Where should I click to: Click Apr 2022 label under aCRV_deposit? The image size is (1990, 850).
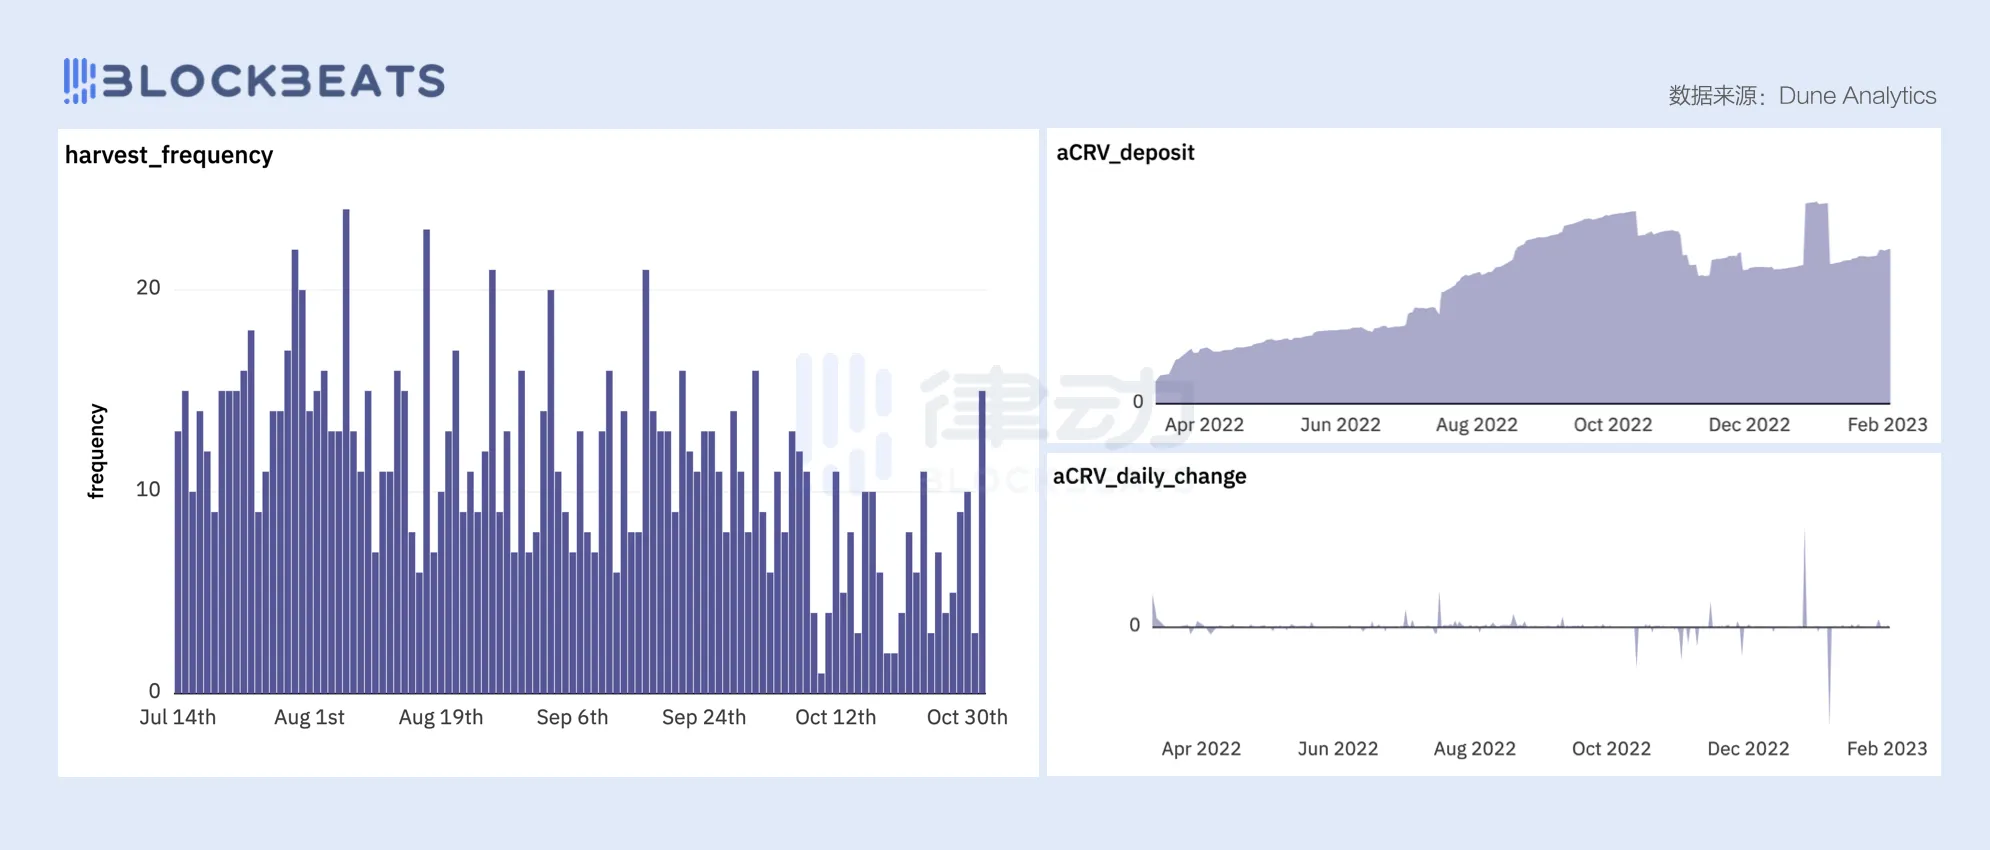pos(1204,424)
